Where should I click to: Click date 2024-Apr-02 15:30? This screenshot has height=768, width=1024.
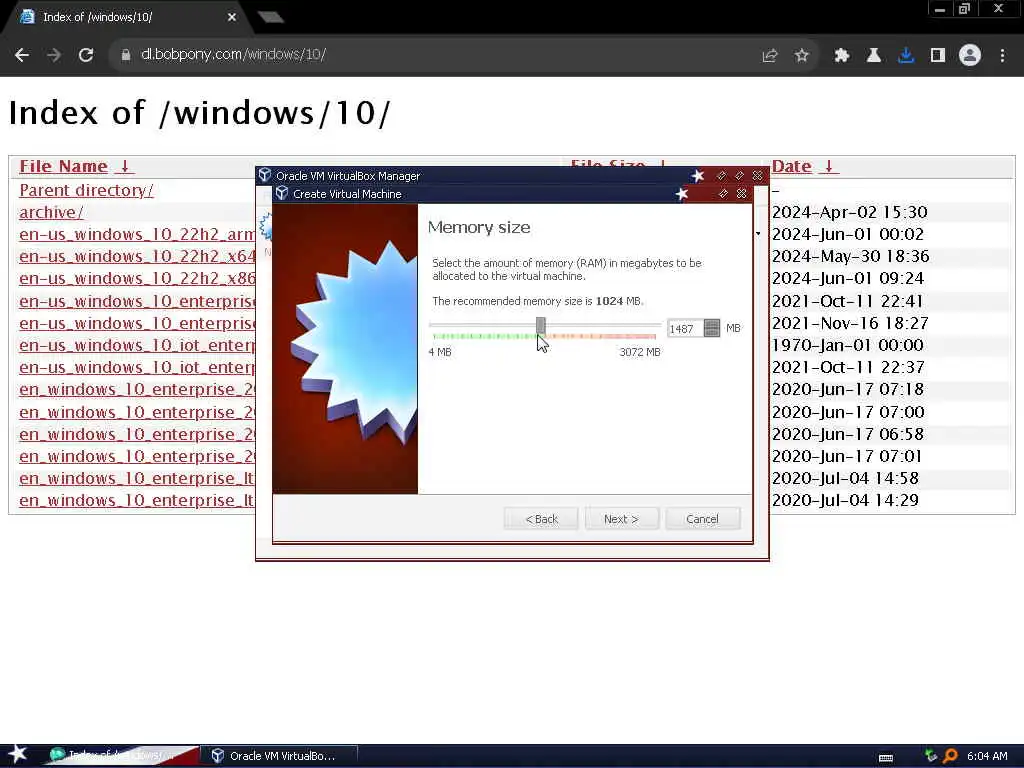coord(850,212)
